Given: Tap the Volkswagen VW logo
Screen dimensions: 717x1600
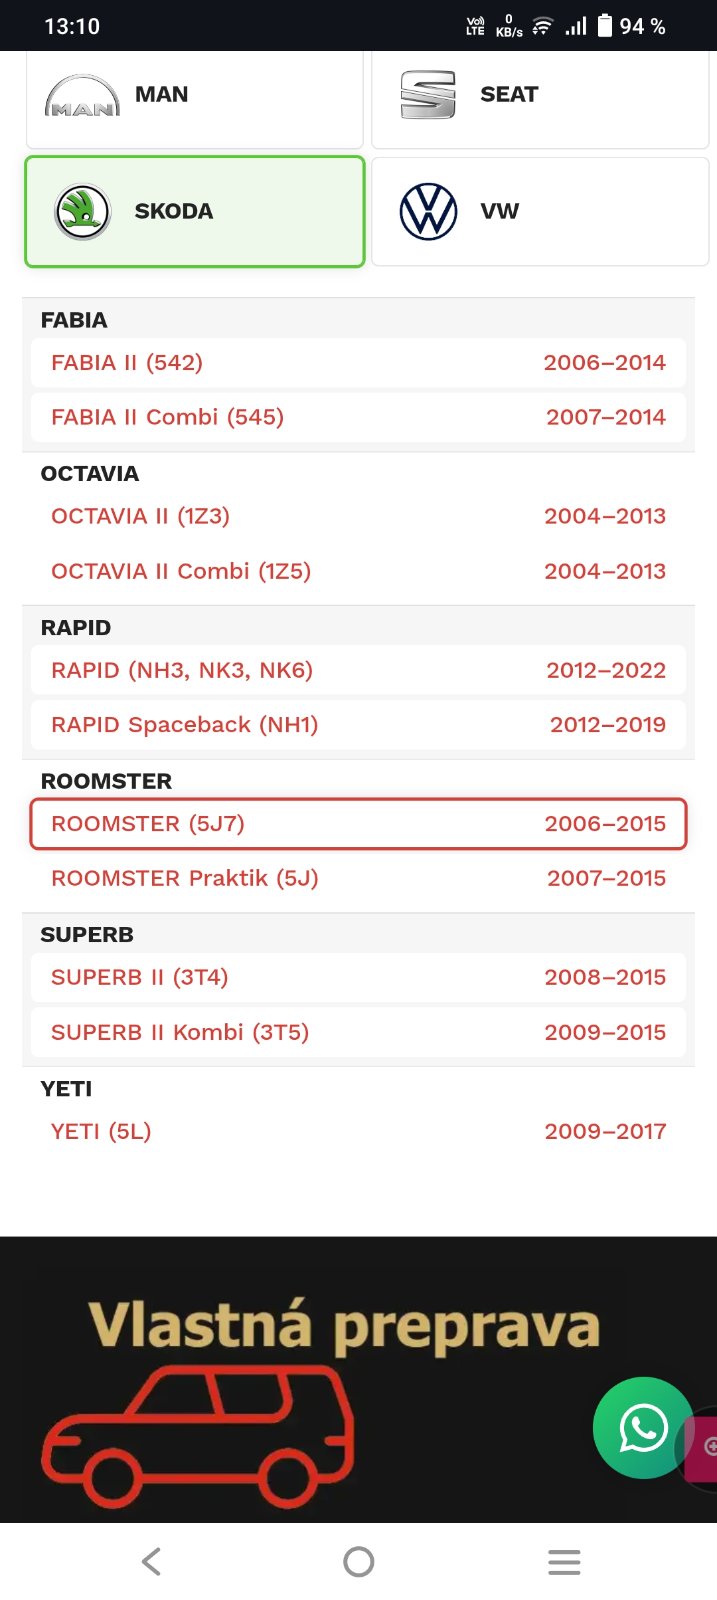Looking at the screenshot, I should pyautogui.click(x=428, y=212).
